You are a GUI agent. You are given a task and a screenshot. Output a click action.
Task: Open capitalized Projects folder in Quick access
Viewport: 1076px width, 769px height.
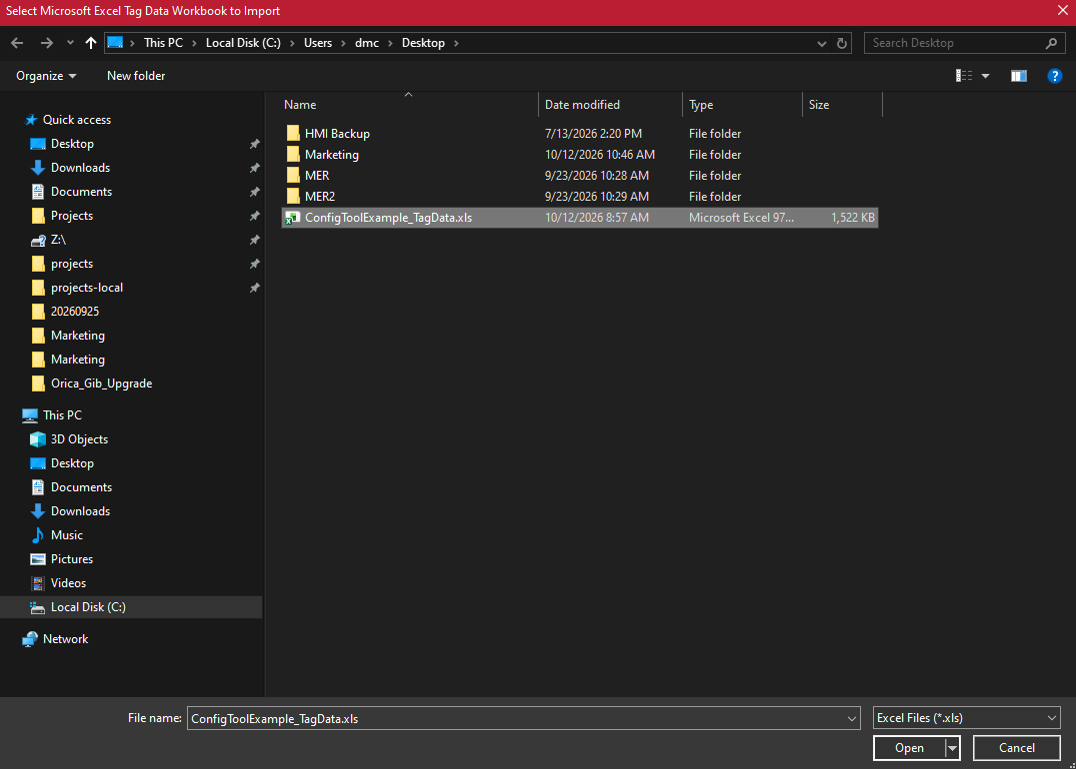(71, 215)
